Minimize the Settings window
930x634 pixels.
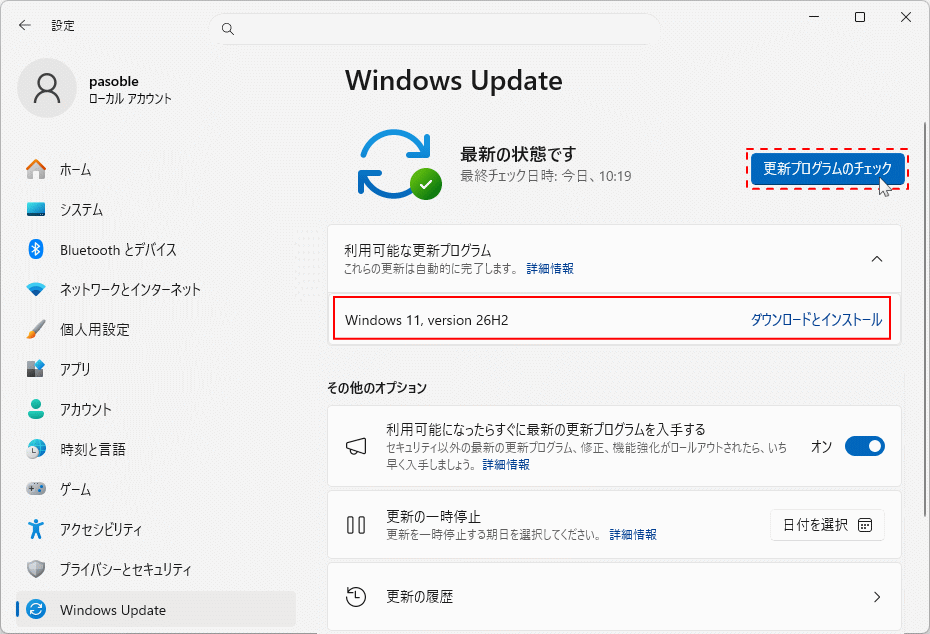[814, 17]
